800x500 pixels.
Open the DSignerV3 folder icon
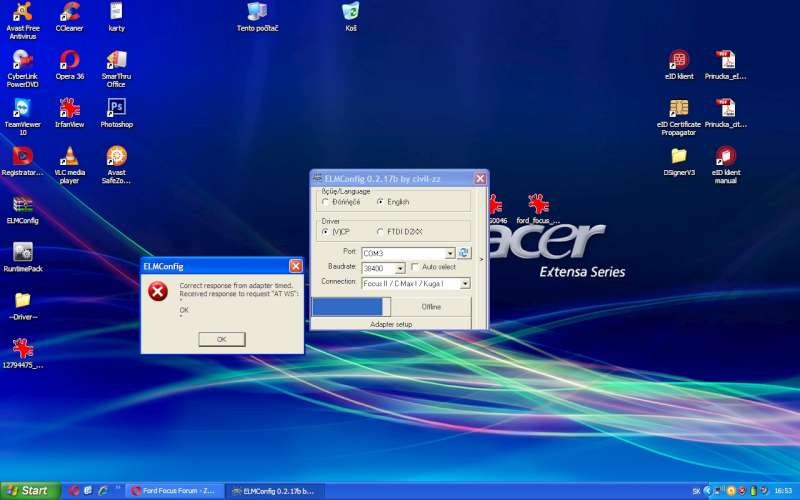click(x=679, y=156)
